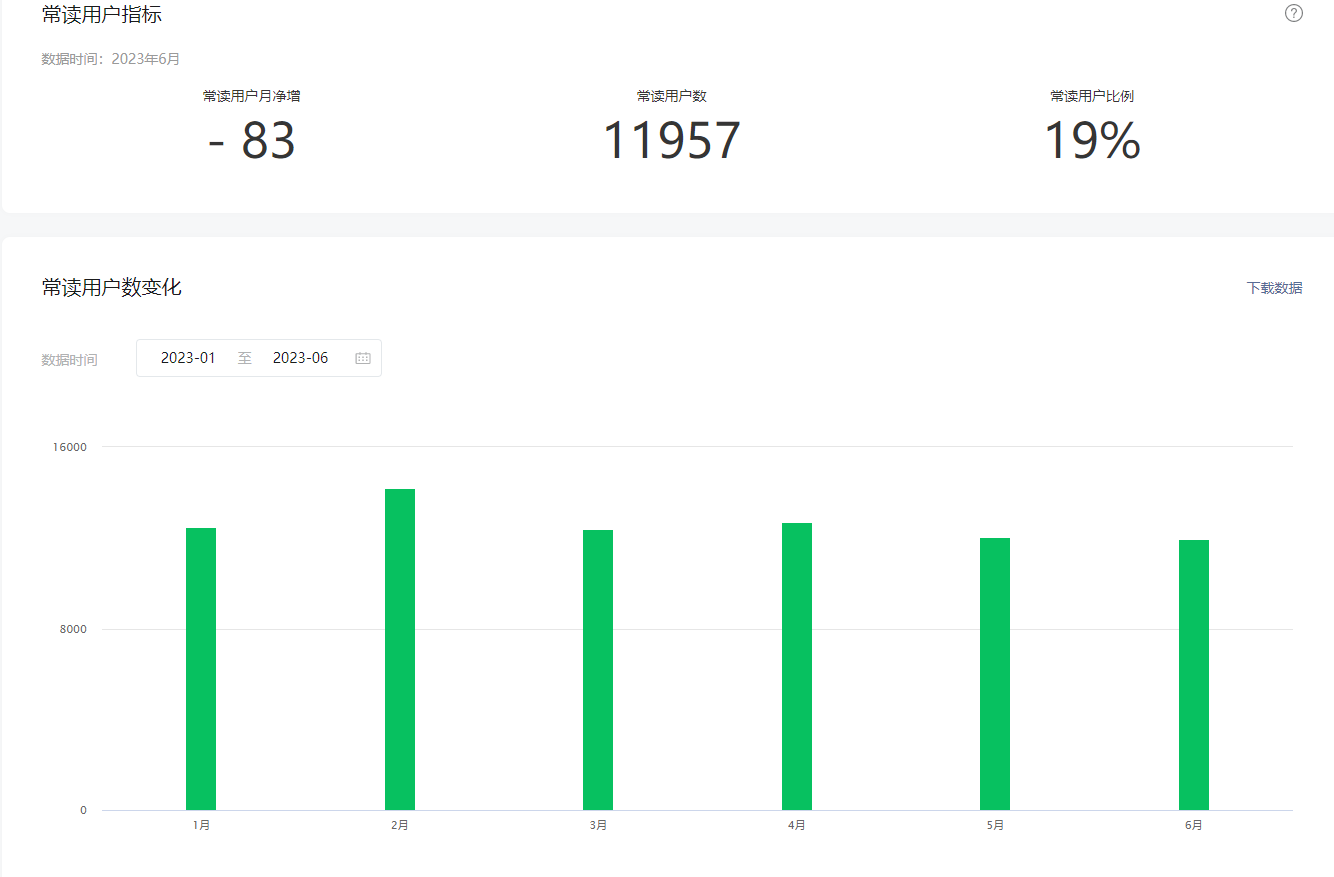Click the 常读用户月净增 value -83
This screenshot has width=1334, height=877.
(x=252, y=141)
